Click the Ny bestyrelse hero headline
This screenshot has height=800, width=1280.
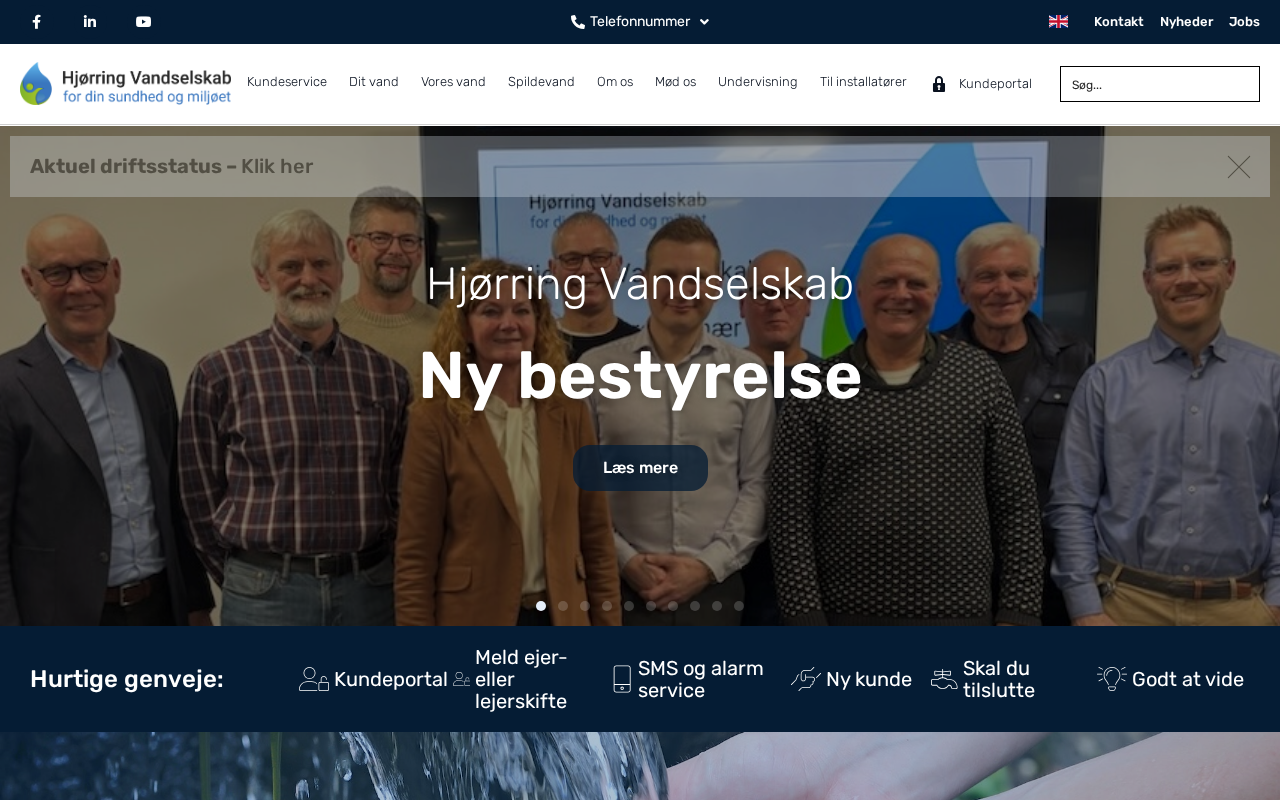[x=640, y=377]
